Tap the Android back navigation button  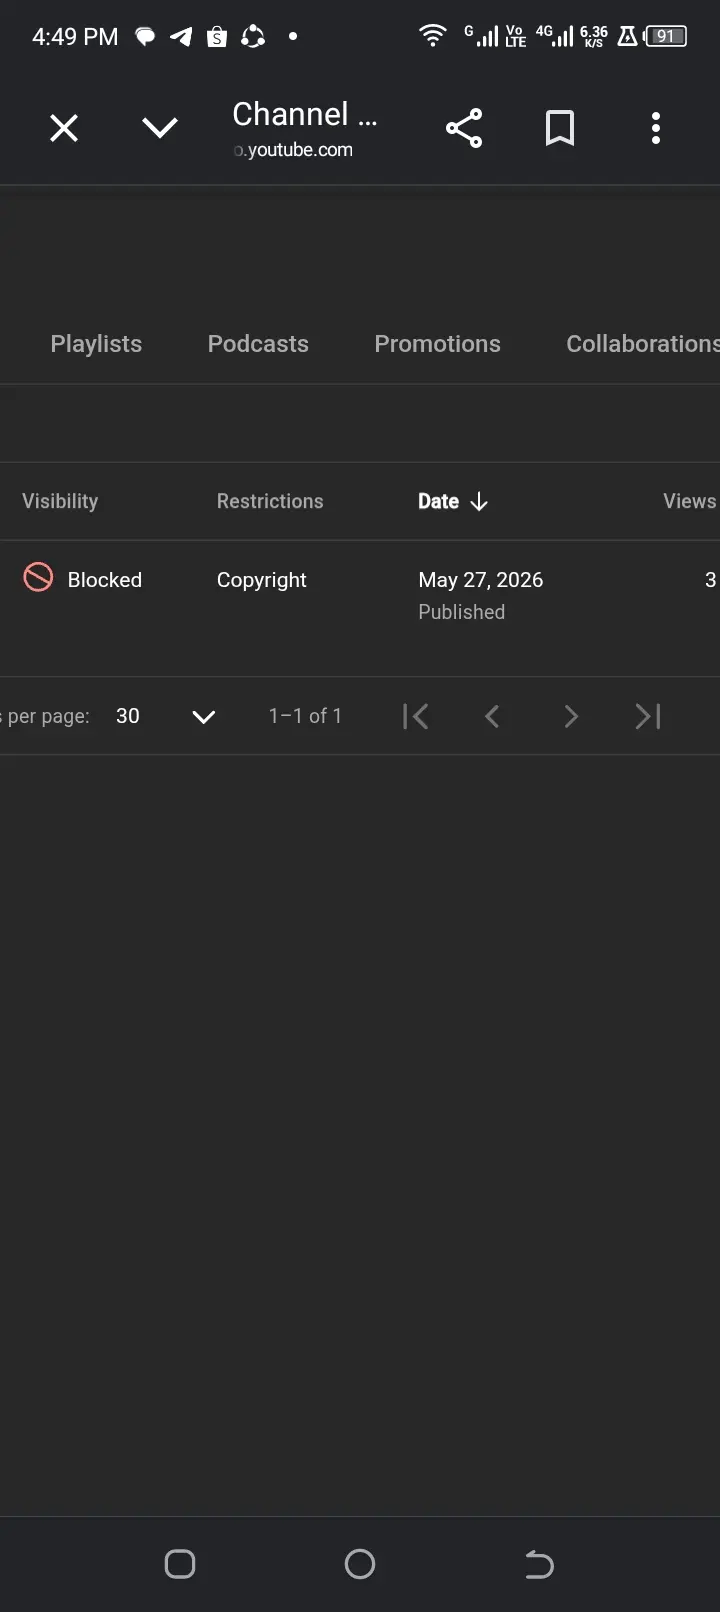pyautogui.click(x=539, y=1564)
